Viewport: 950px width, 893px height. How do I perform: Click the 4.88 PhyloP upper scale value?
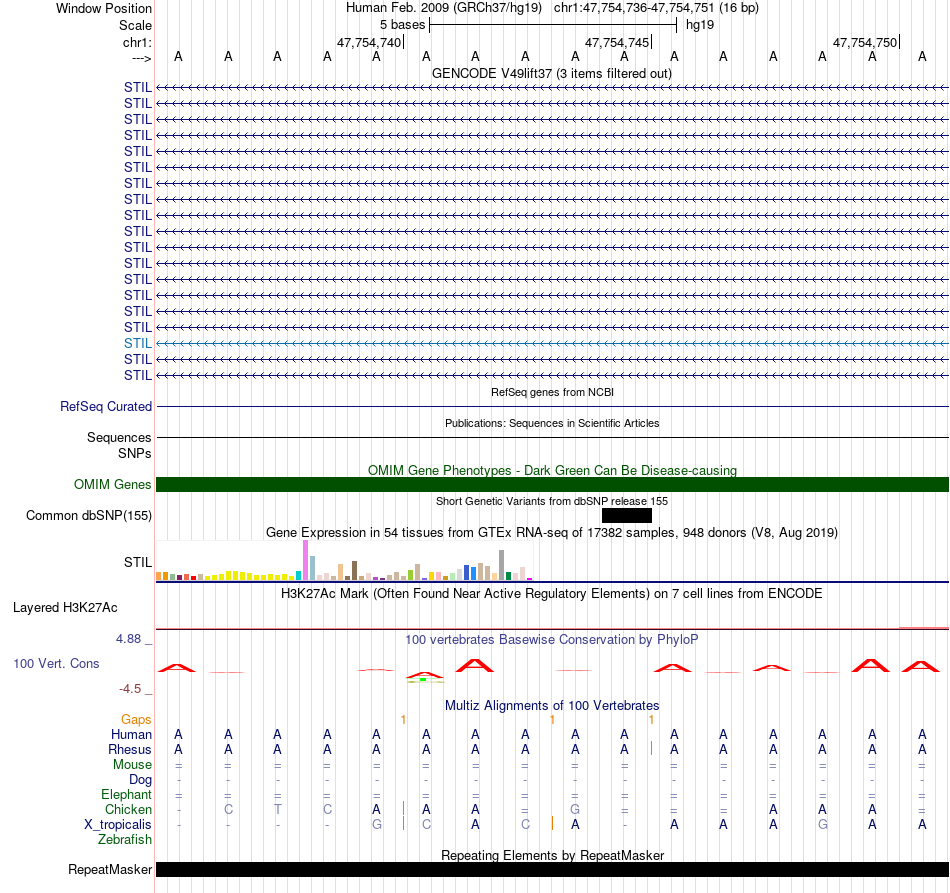128,639
